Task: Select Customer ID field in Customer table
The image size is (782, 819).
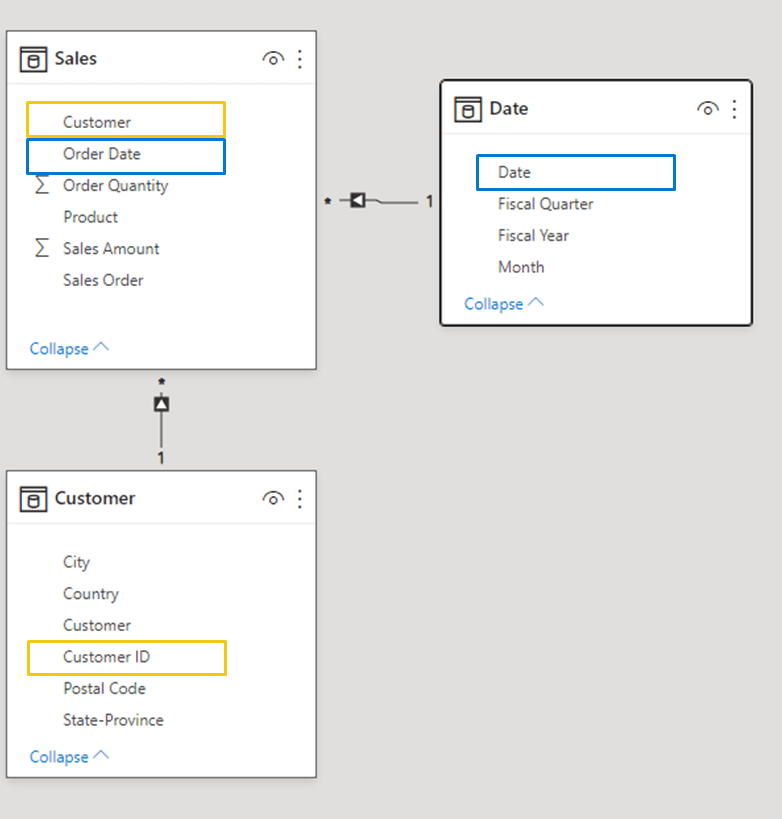Action: [106, 657]
